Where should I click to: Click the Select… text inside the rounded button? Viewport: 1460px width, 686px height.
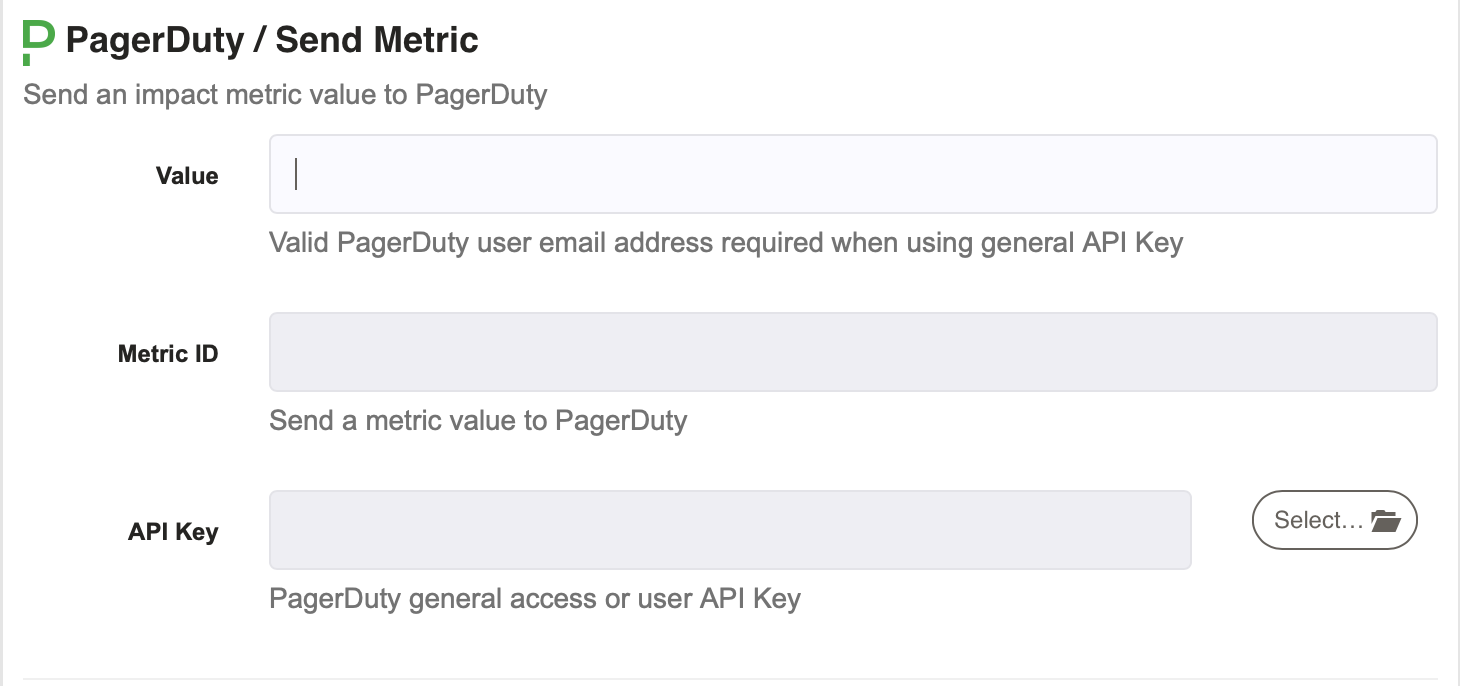[1319, 520]
